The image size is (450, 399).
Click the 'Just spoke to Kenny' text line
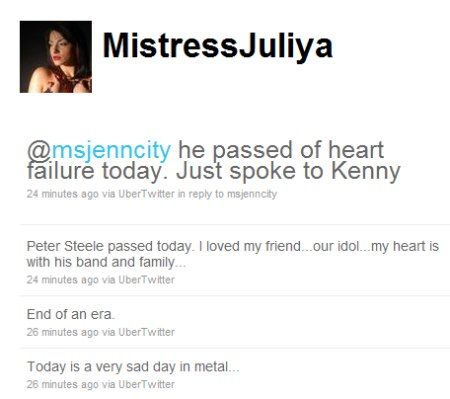(x=288, y=171)
